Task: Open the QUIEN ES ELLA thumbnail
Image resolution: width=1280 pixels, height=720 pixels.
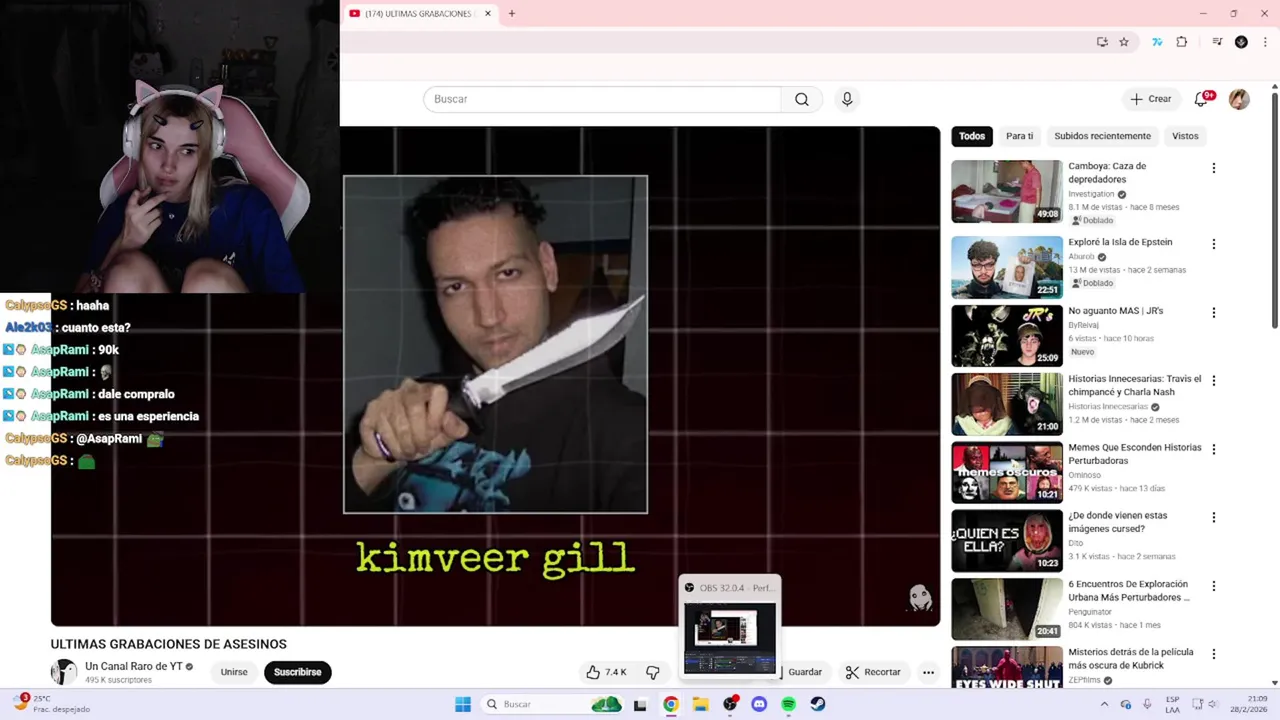Action: tap(1007, 541)
